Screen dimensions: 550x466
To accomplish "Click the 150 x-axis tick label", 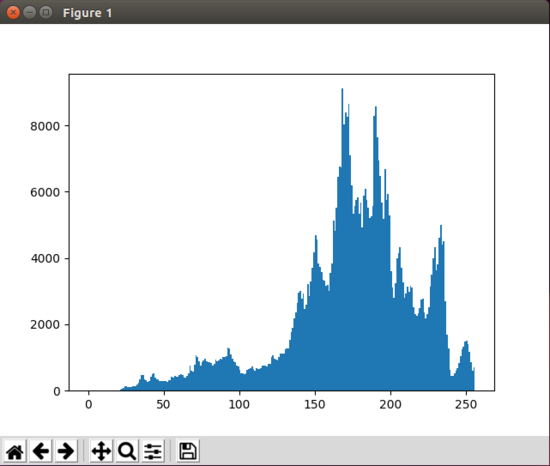I will tap(315, 405).
